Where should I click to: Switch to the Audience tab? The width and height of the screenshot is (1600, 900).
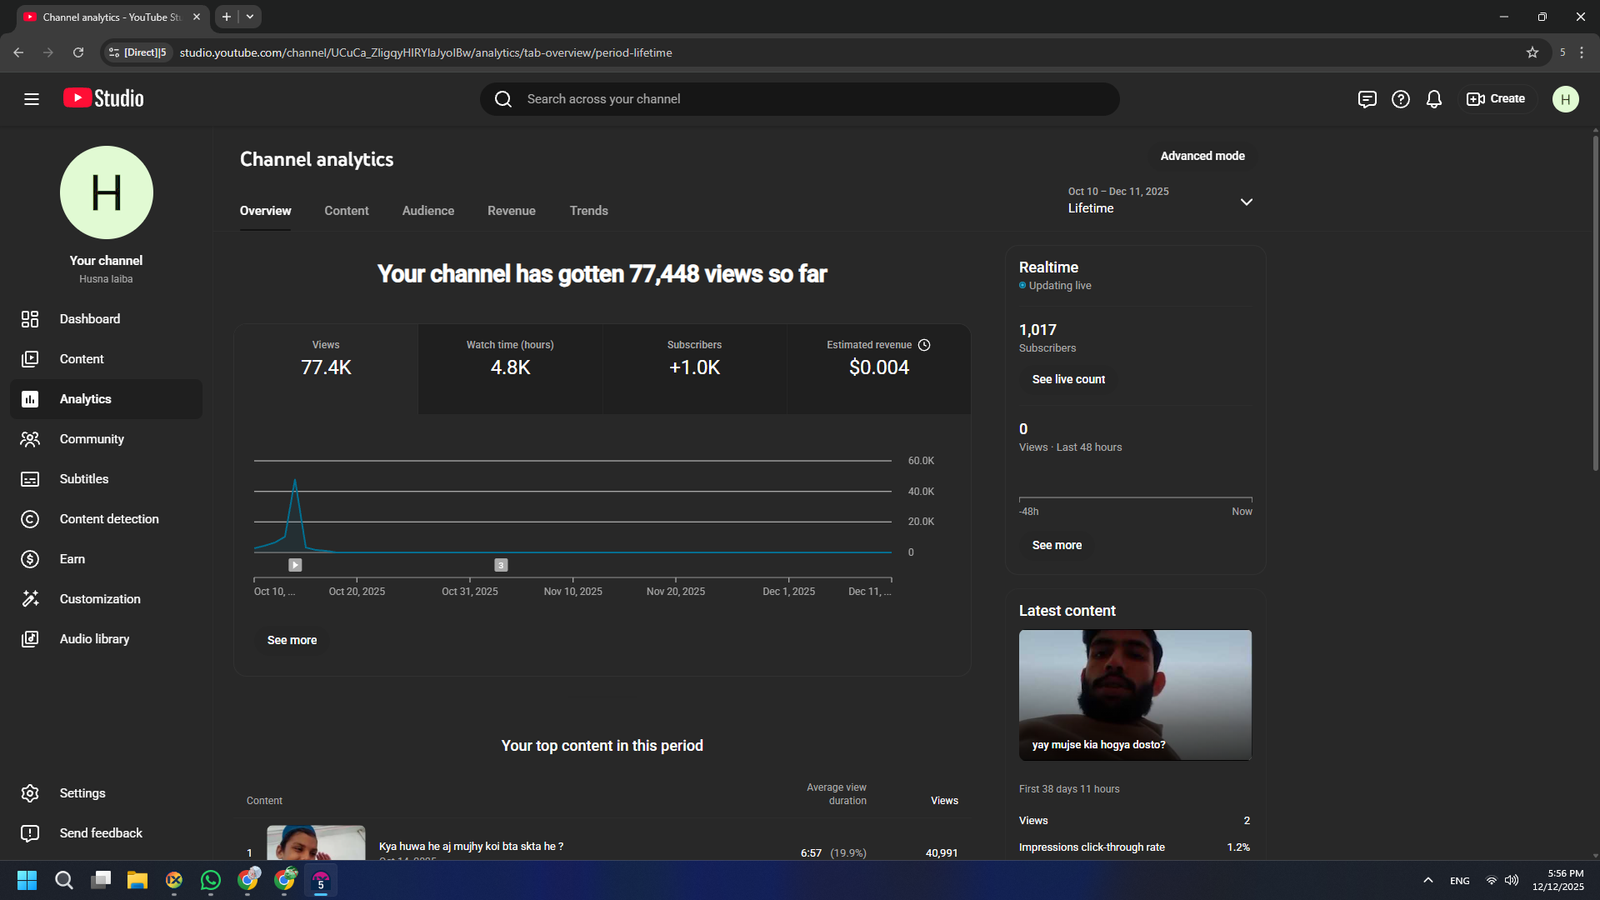pyautogui.click(x=428, y=211)
